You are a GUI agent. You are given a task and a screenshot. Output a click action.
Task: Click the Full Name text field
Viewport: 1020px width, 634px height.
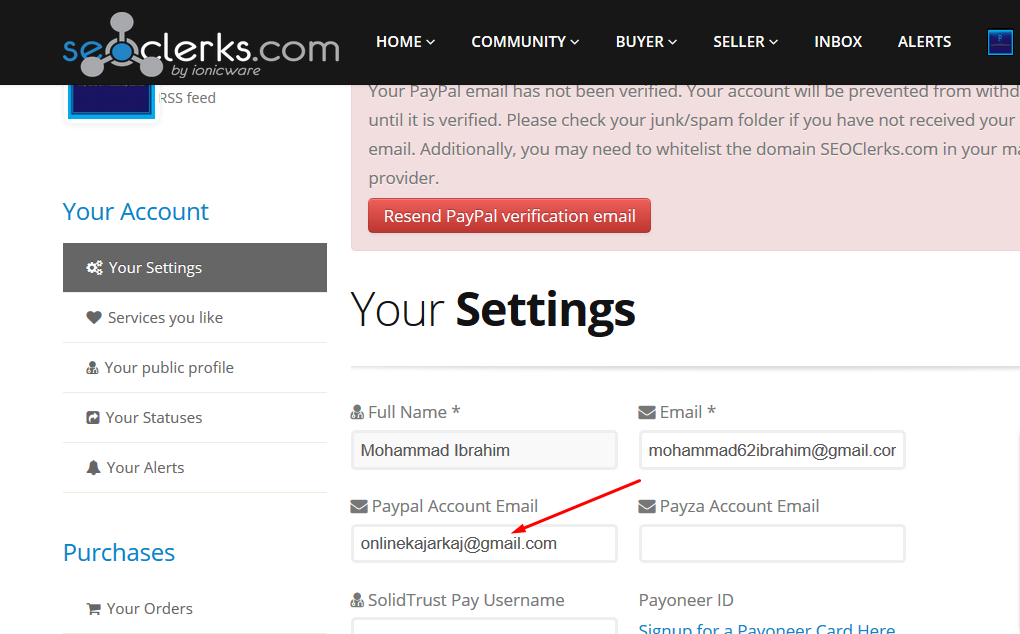coord(484,450)
